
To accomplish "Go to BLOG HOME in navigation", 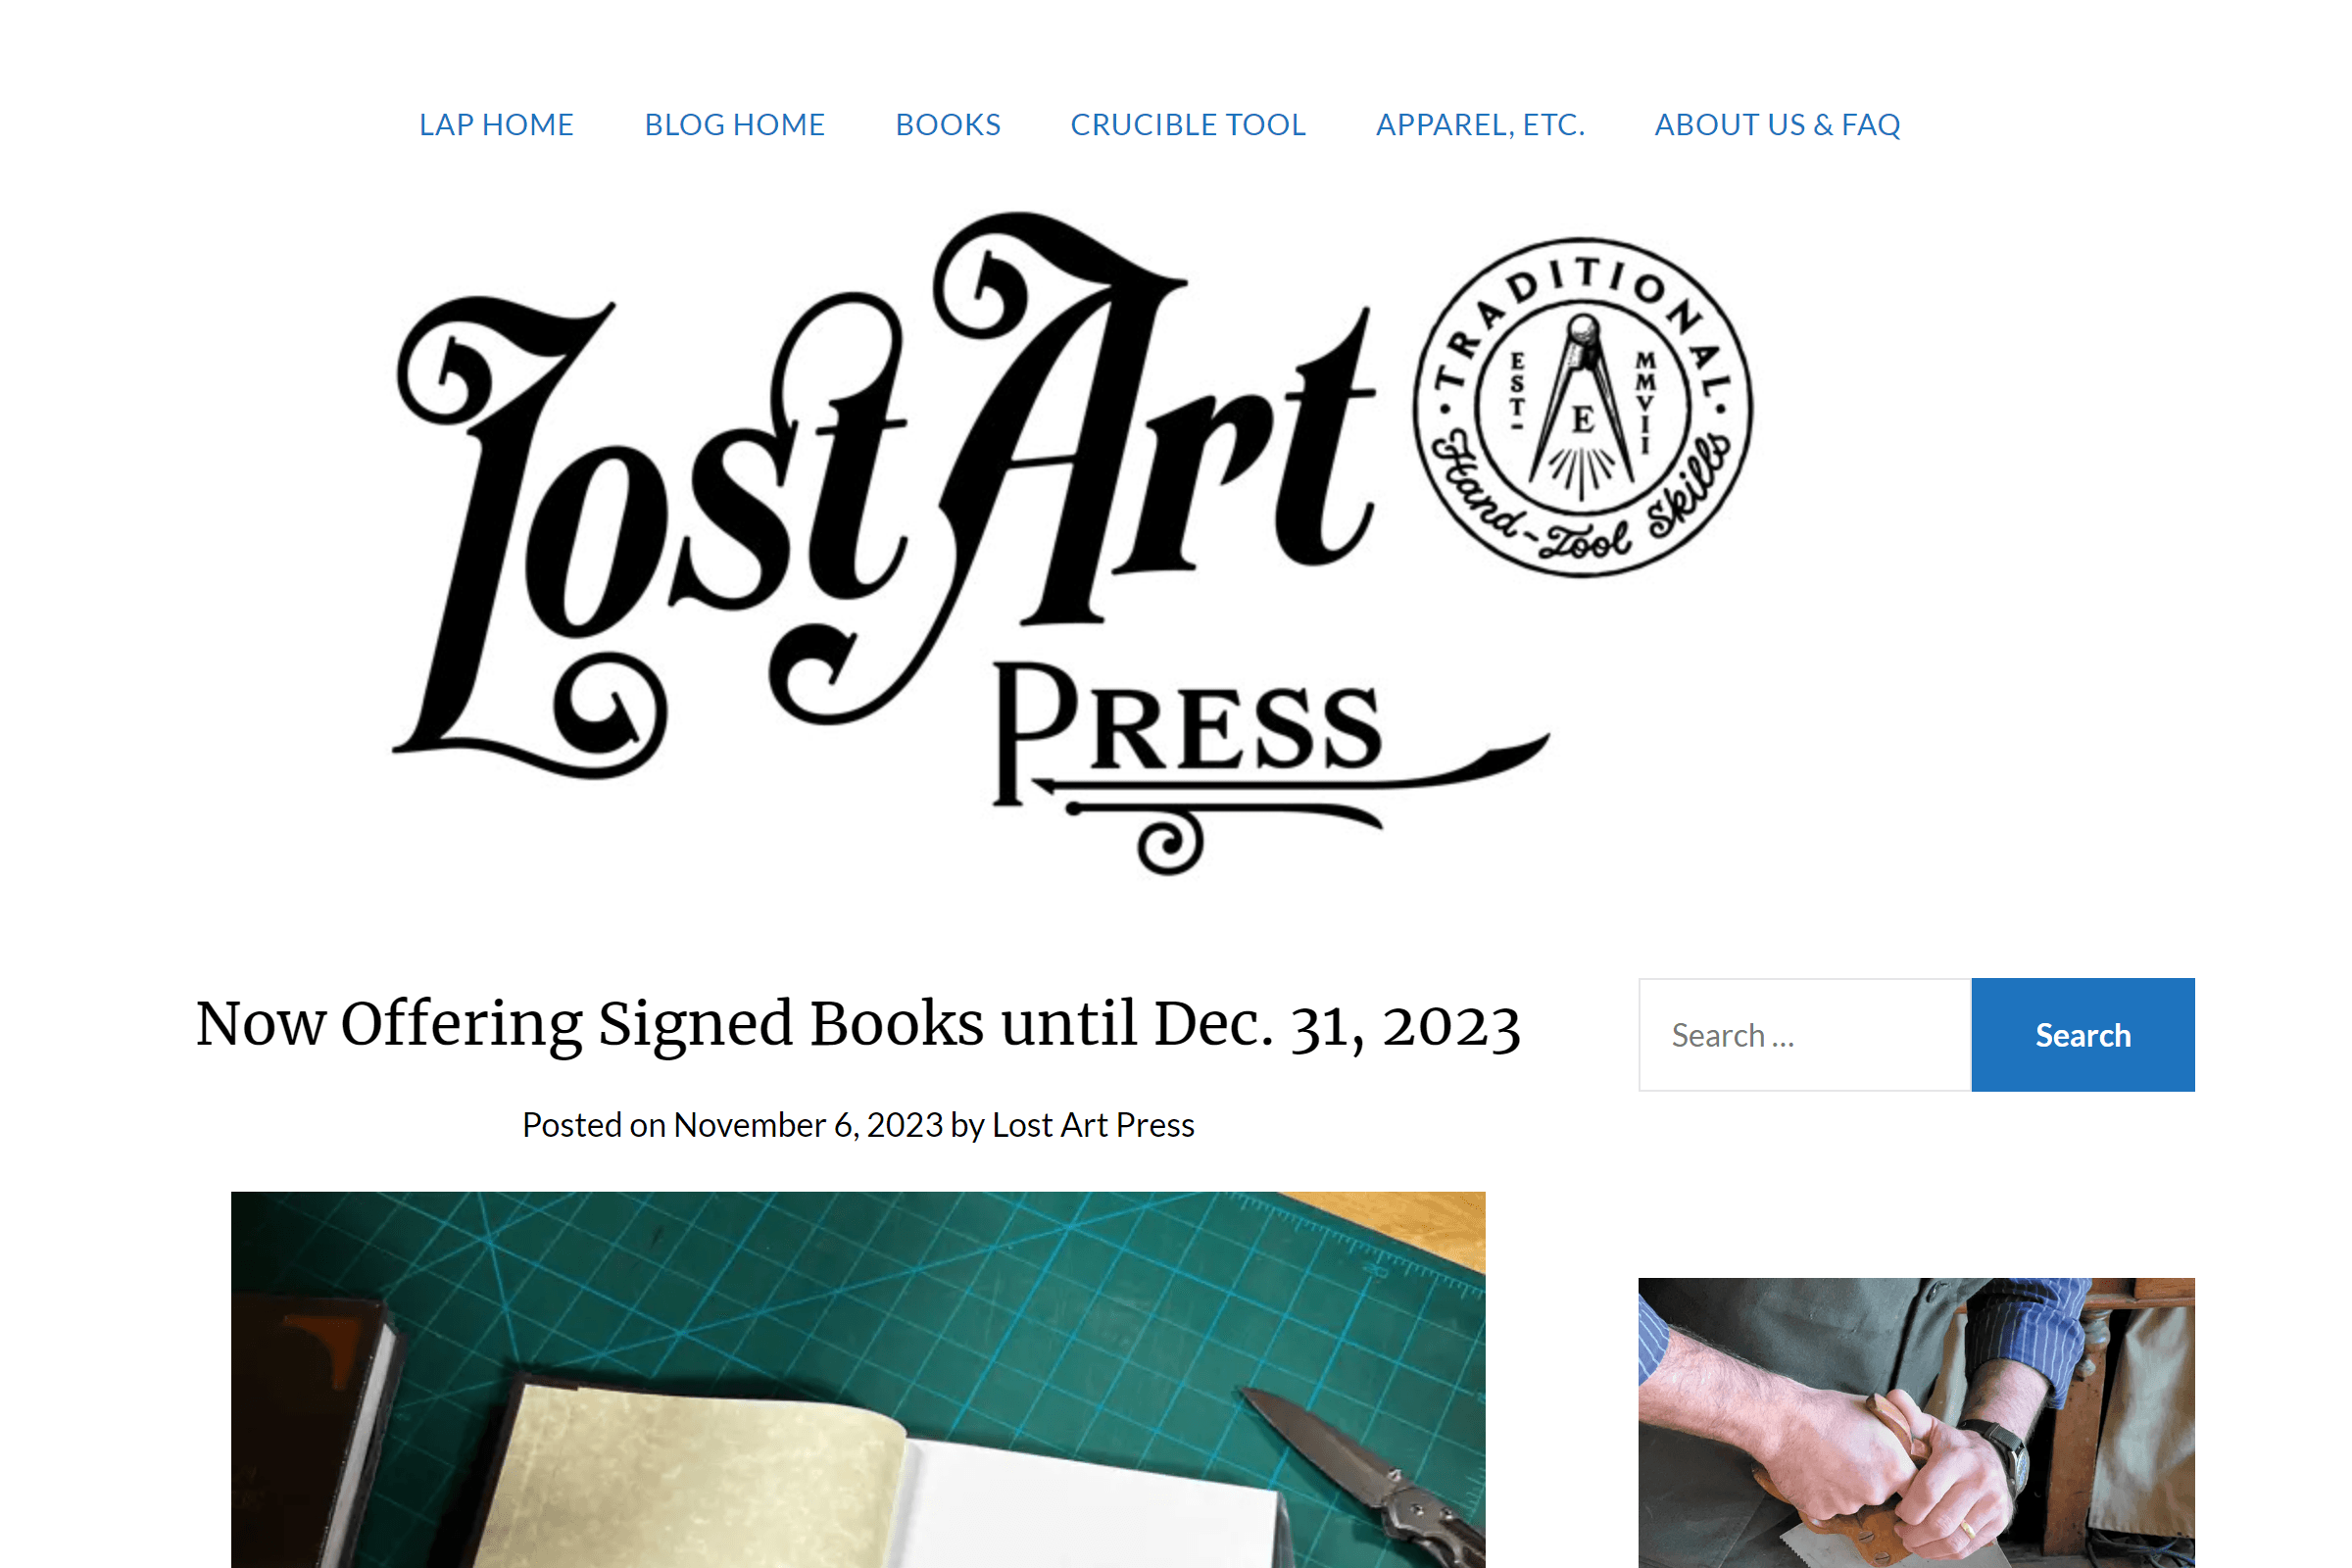I will pos(735,125).
